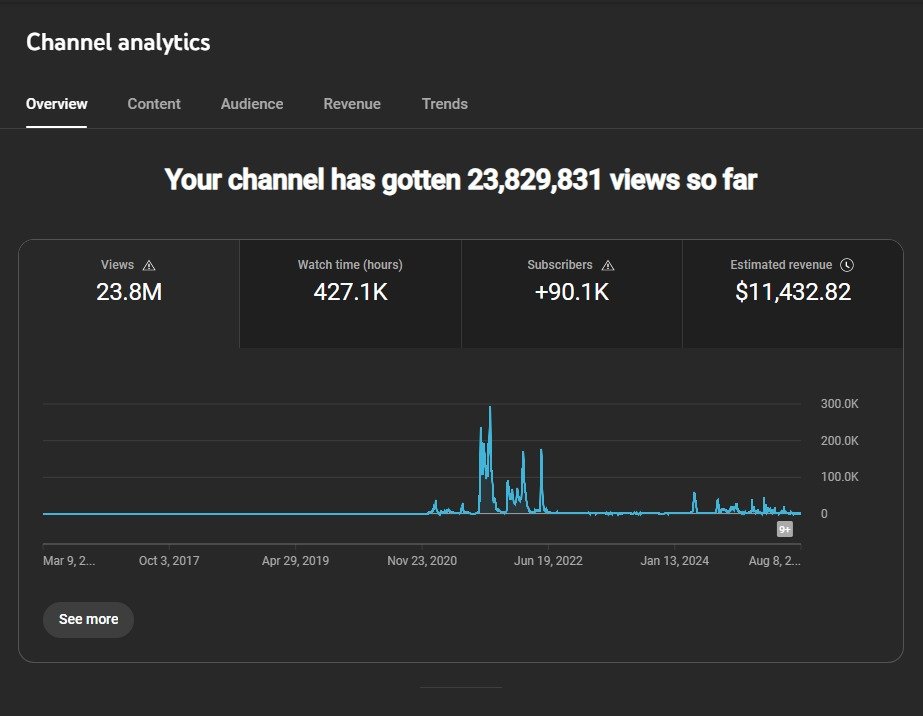Show the Watch time (hours) metric
923x716 pixels.
tap(350, 293)
